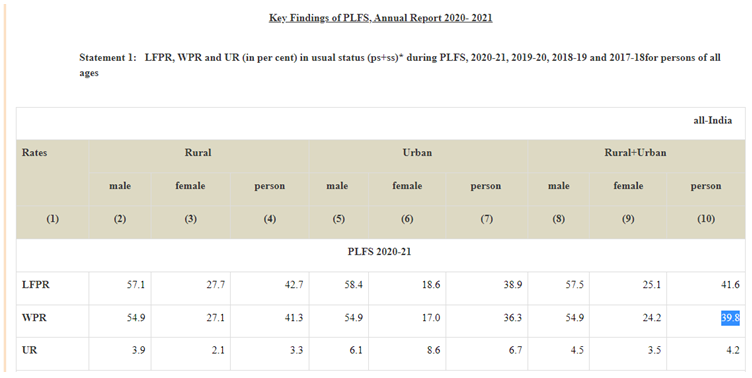Click WPR value '41.3'

294,318
